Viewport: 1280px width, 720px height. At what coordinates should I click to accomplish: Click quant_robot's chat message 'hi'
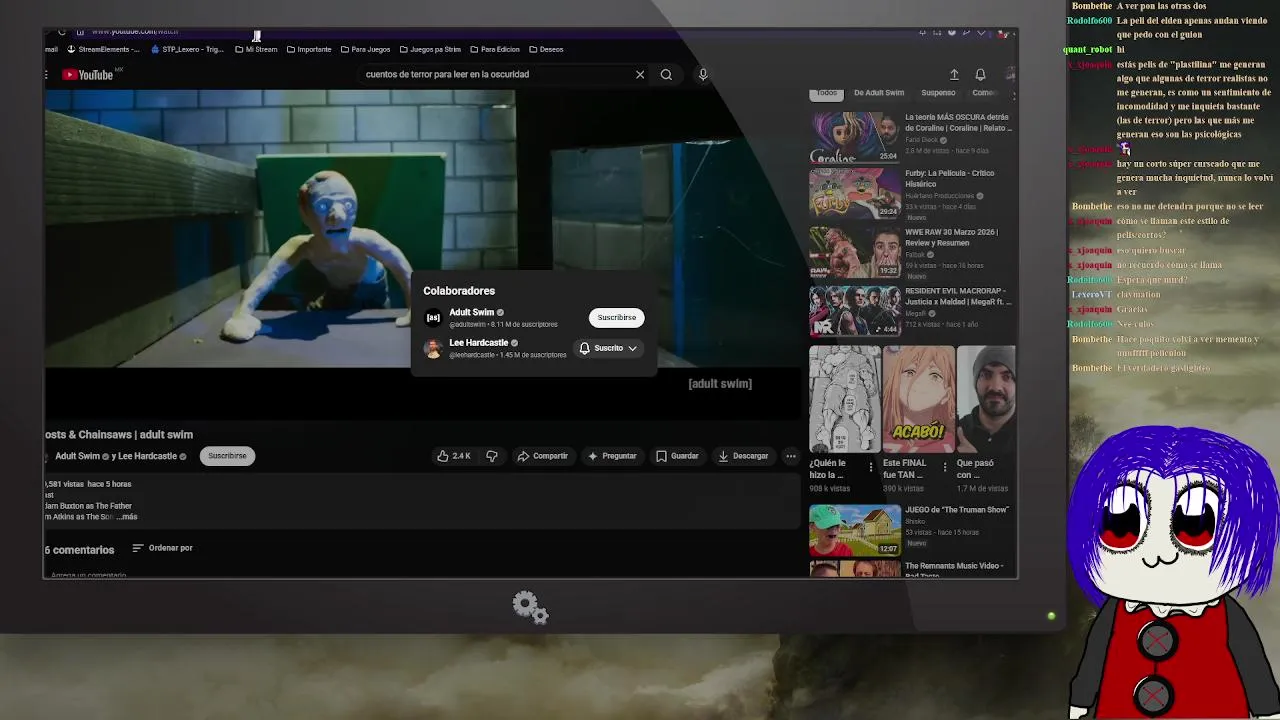[1121, 49]
